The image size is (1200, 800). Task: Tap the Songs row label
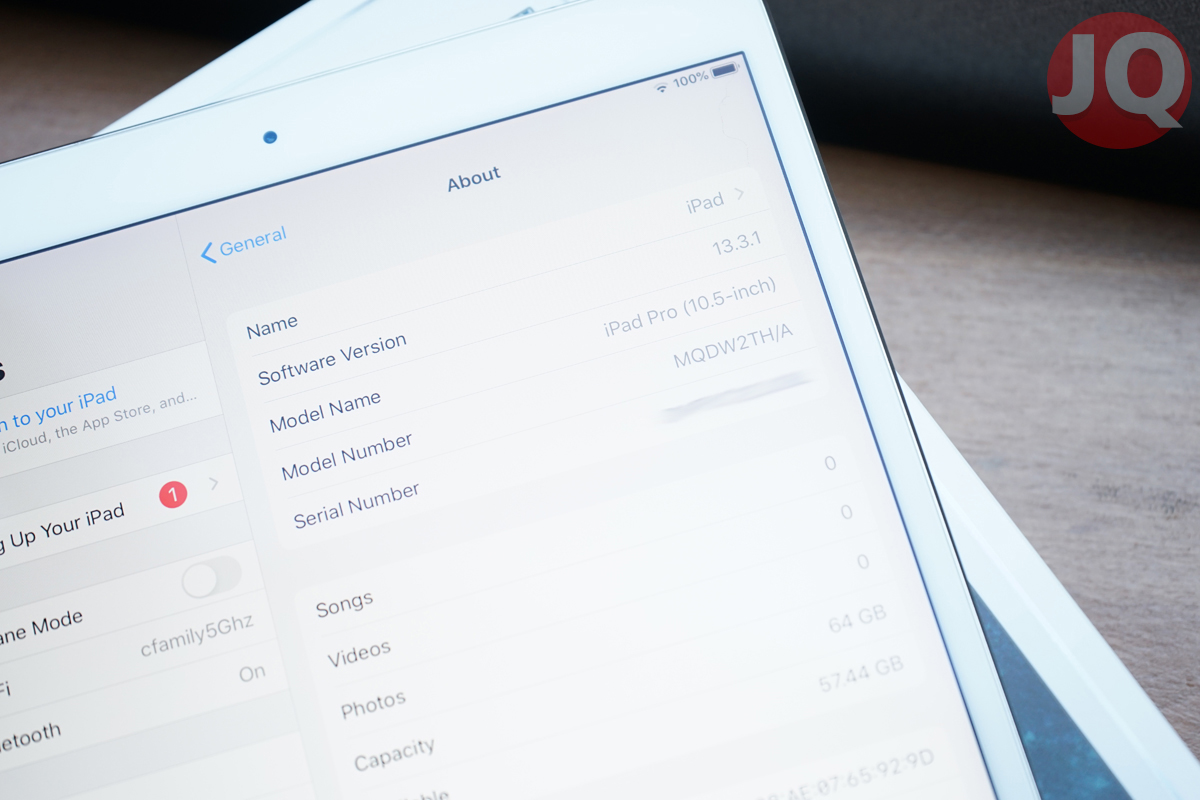pyautogui.click(x=344, y=604)
